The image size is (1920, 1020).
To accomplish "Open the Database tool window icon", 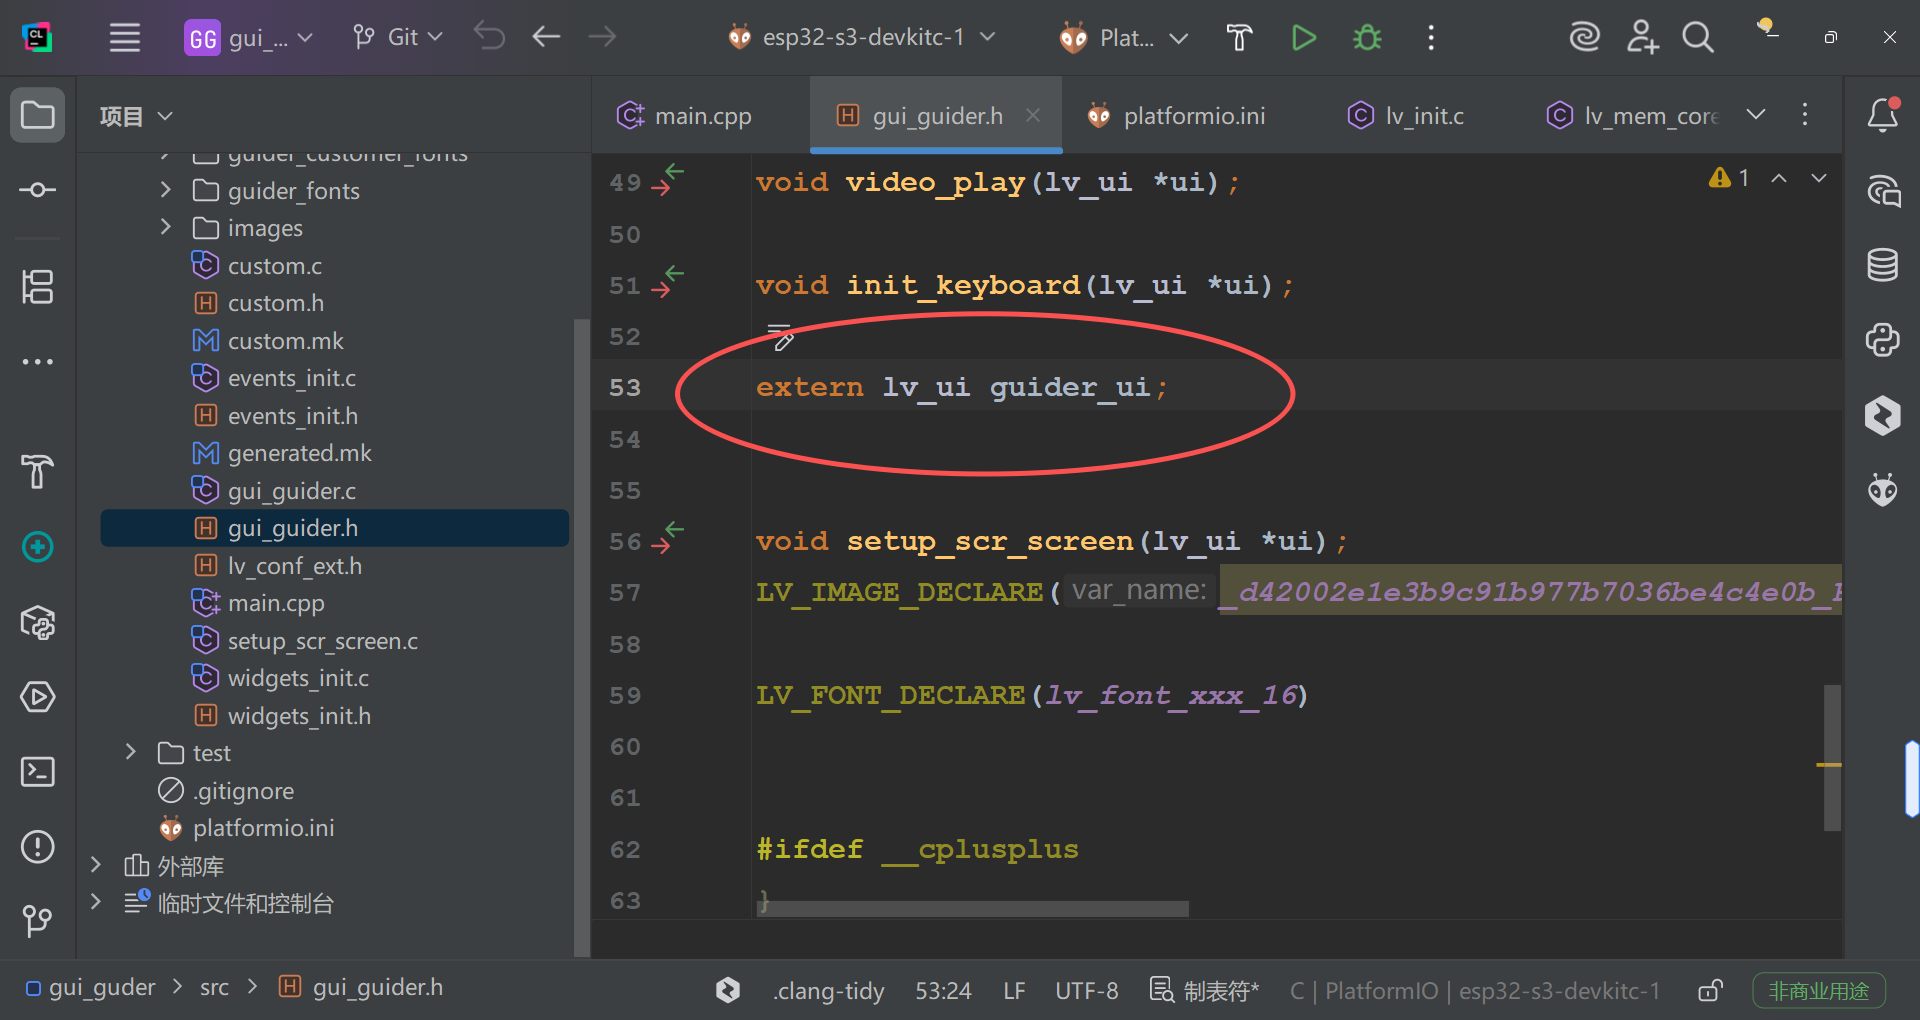I will pos(1883,265).
